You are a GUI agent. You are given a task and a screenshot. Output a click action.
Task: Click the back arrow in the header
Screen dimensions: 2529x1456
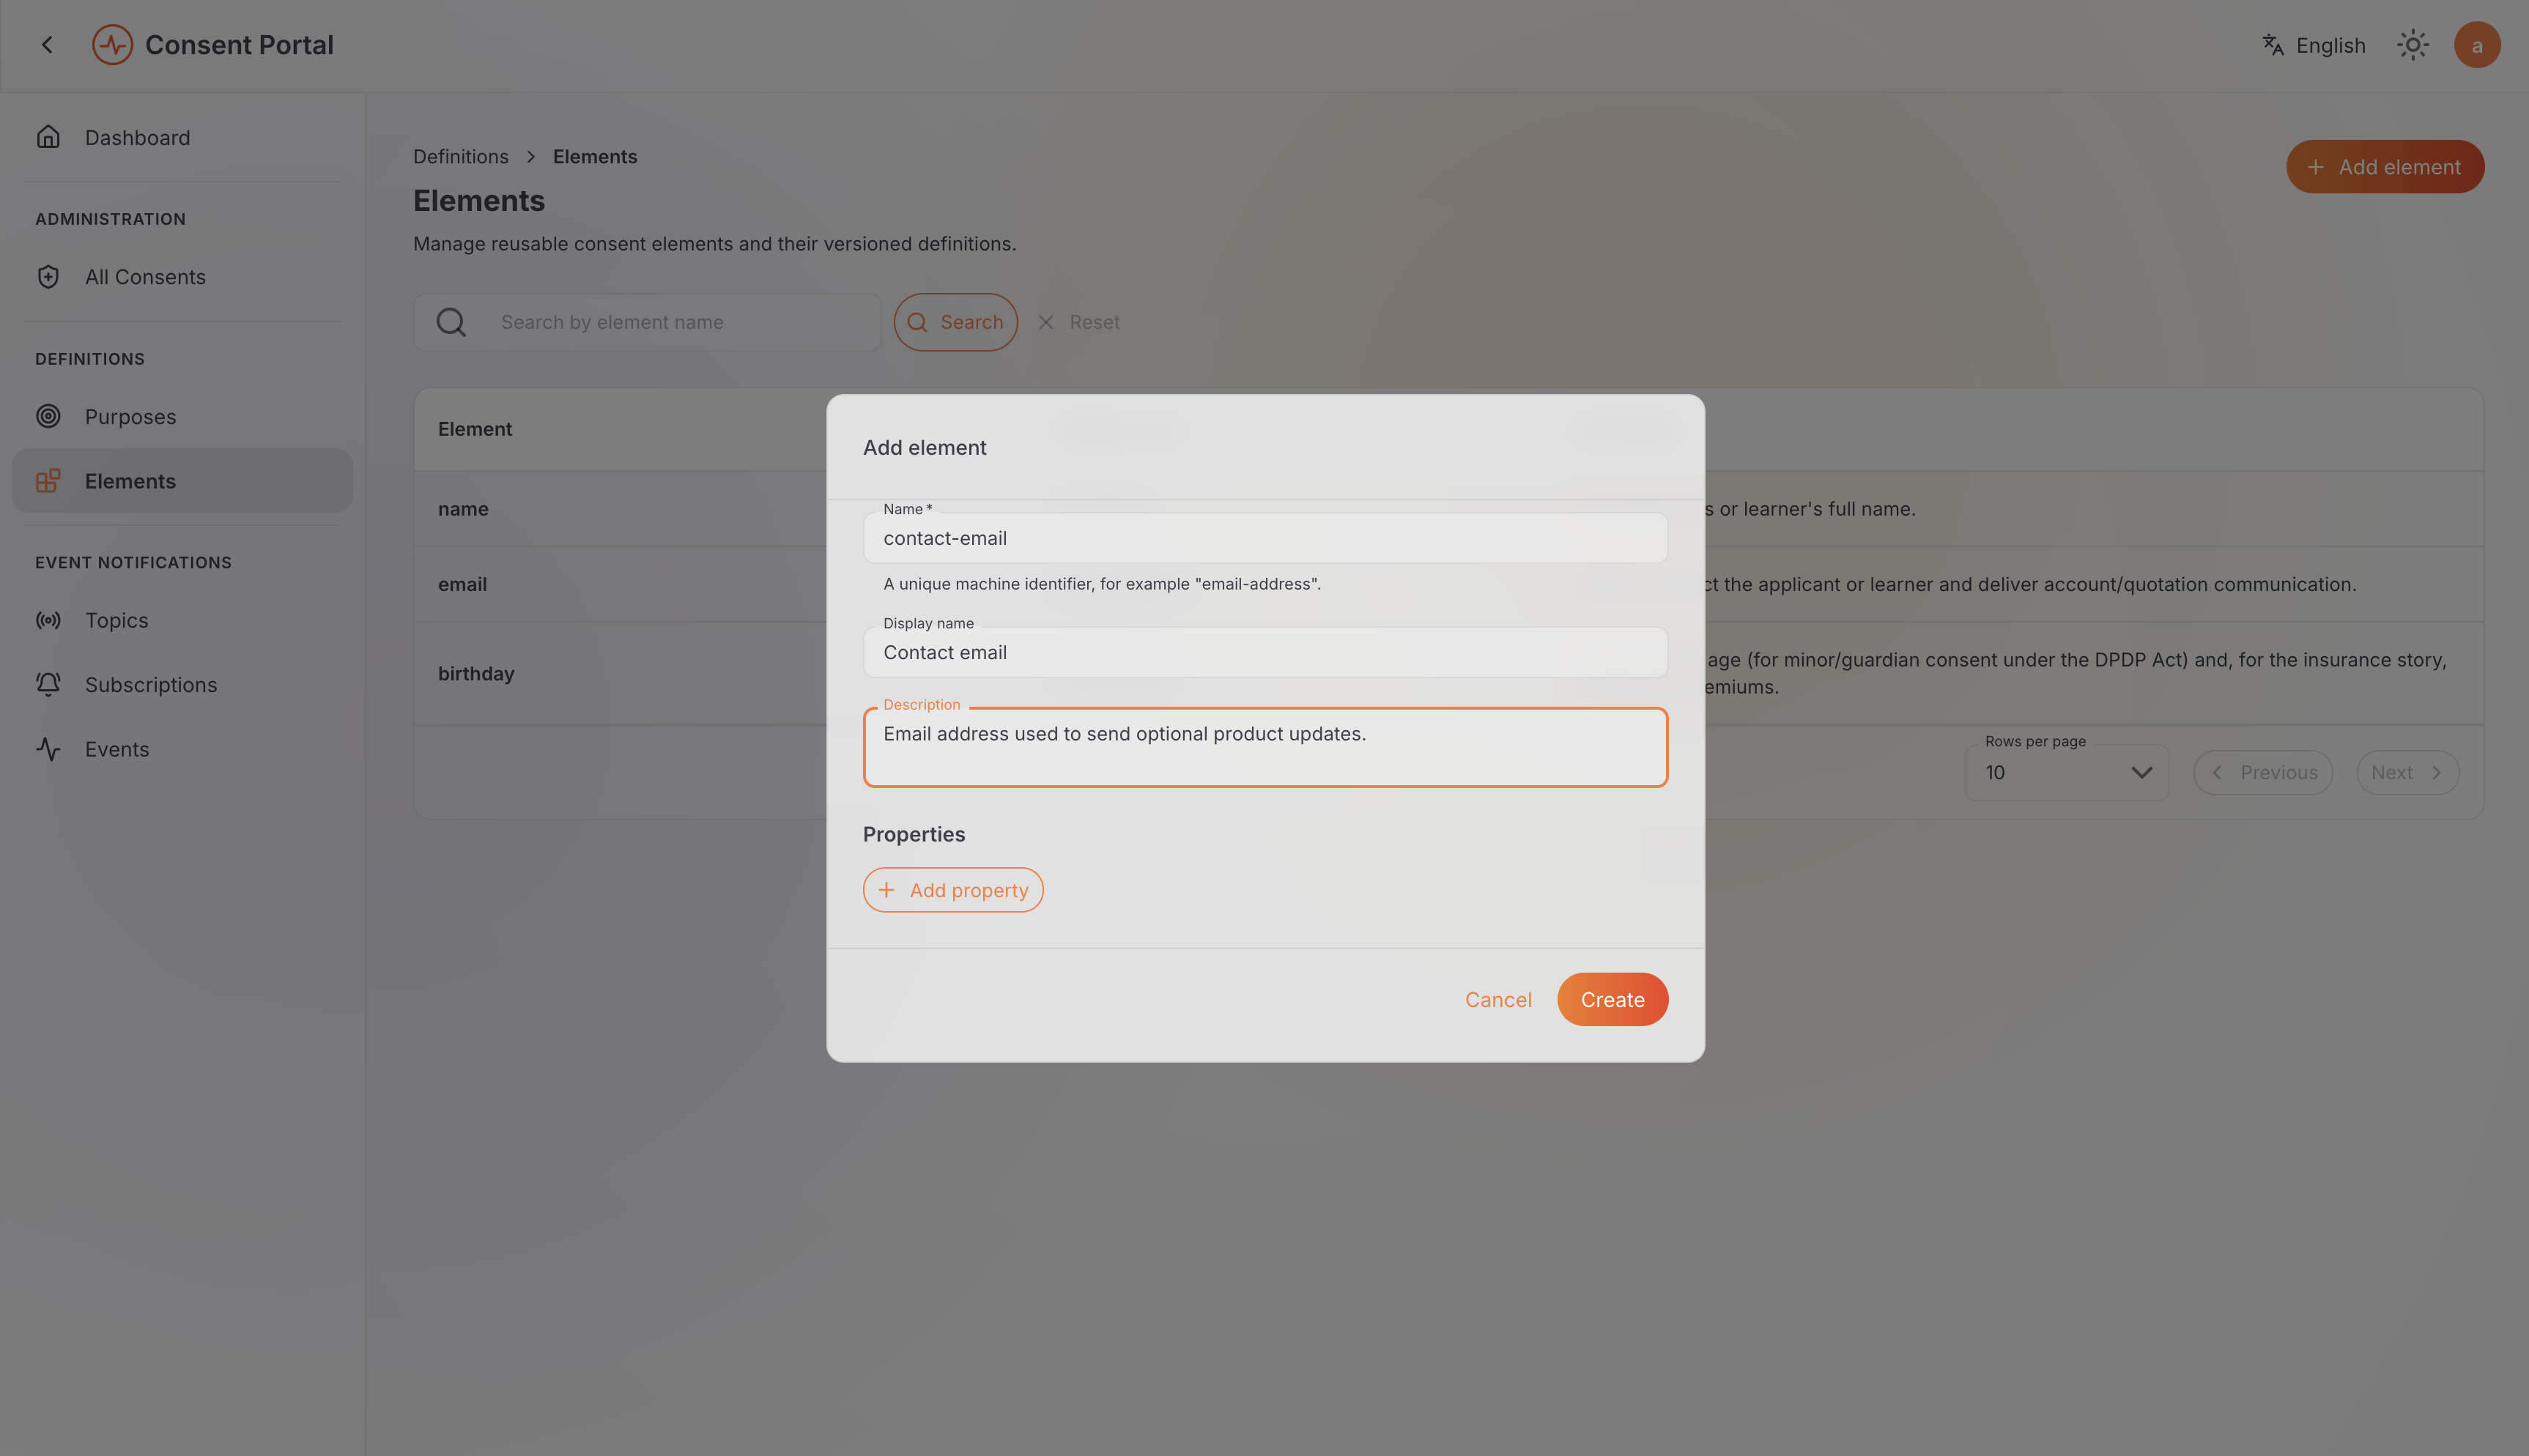click(x=47, y=45)
